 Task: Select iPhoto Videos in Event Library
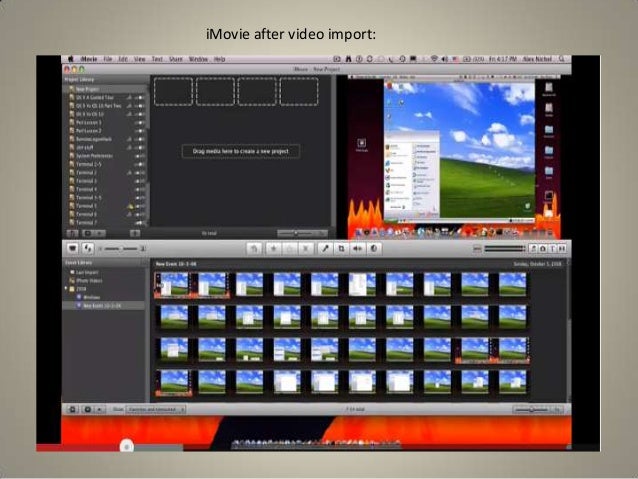point(105,280)
